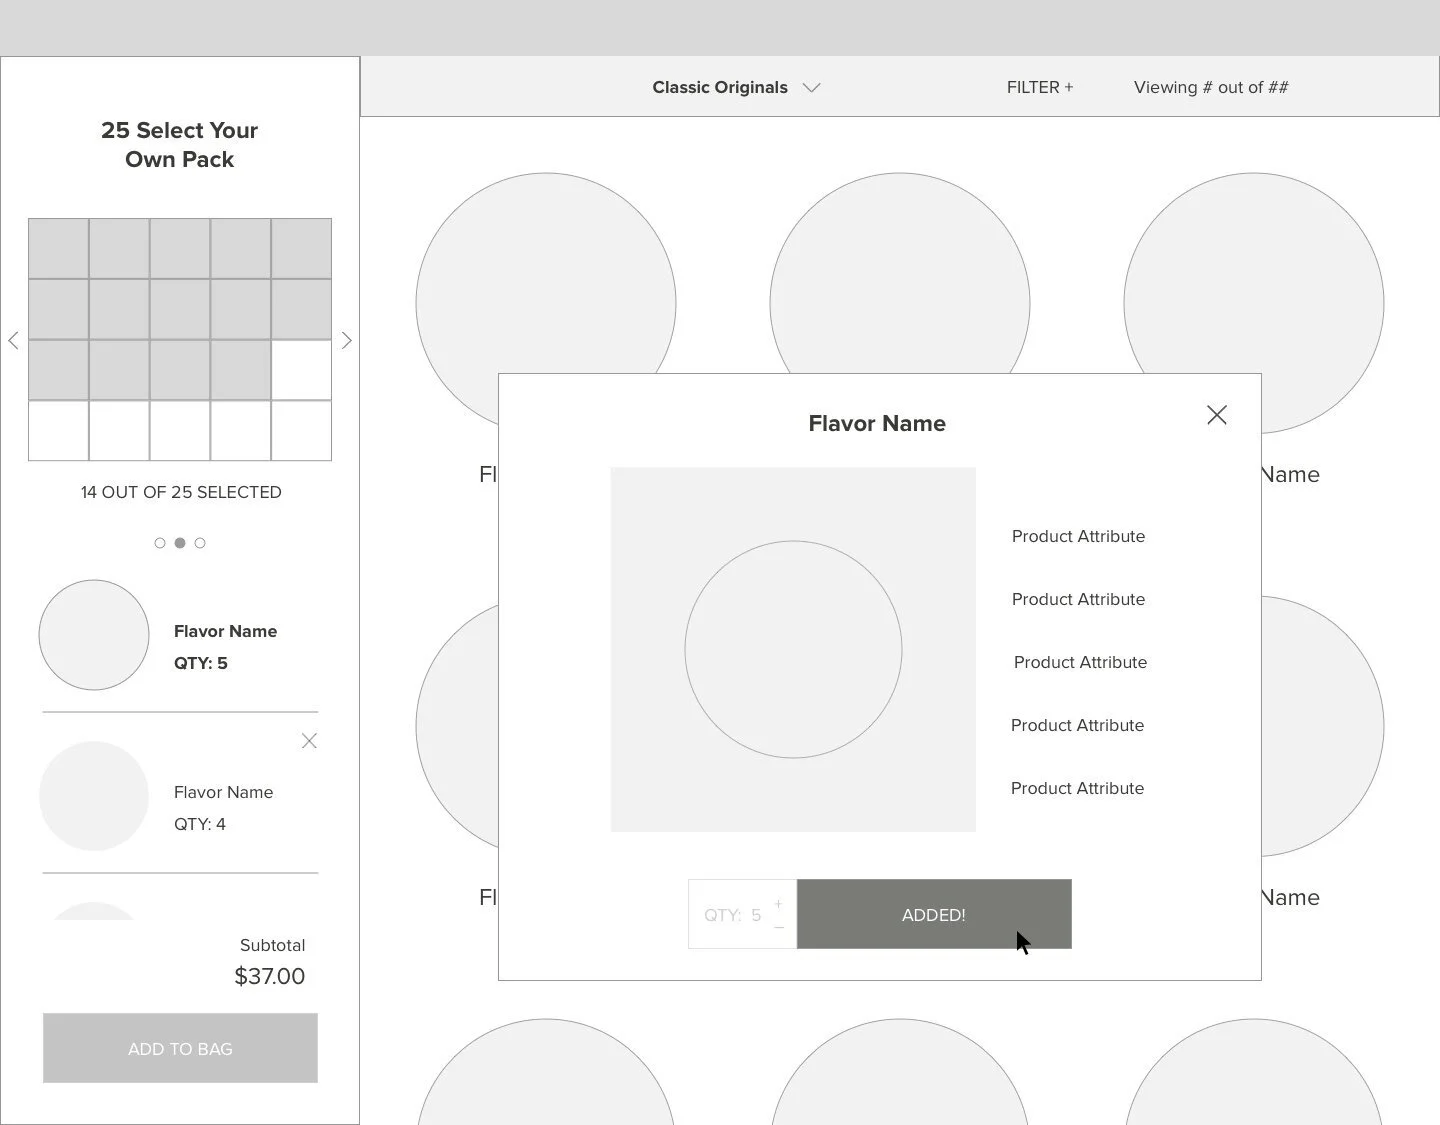
Task: Remove the QTY: 4 flavor item
Action: click(x=309, y=741)
